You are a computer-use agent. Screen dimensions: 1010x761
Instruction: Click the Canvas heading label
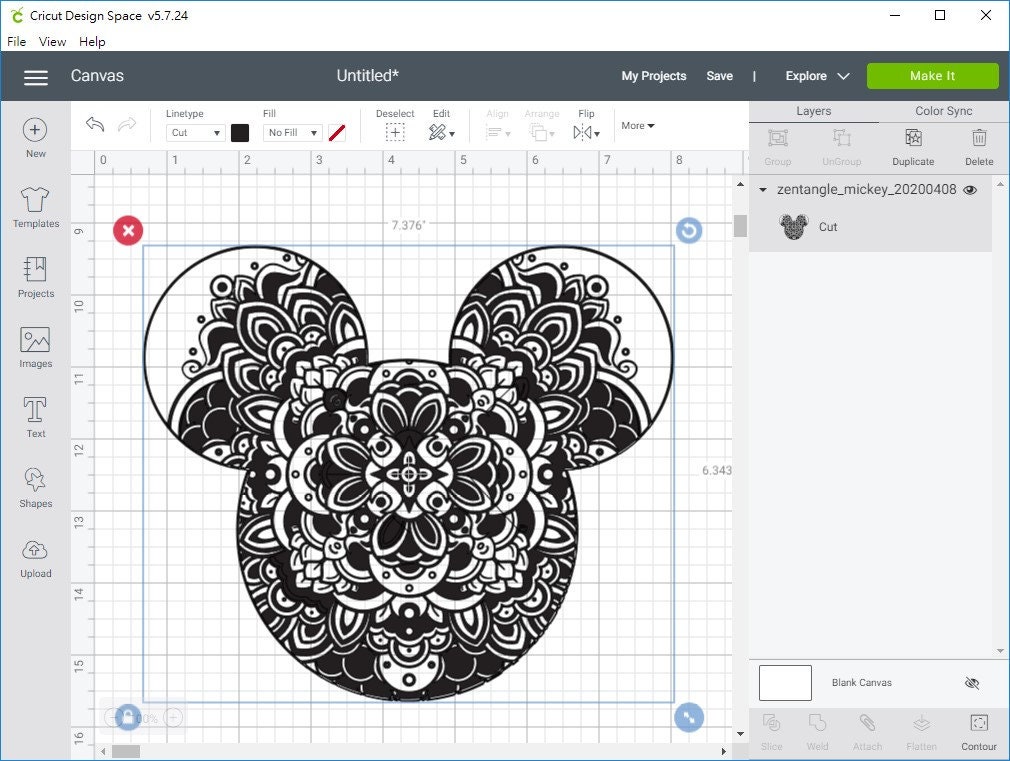click(x=97, y=76)
